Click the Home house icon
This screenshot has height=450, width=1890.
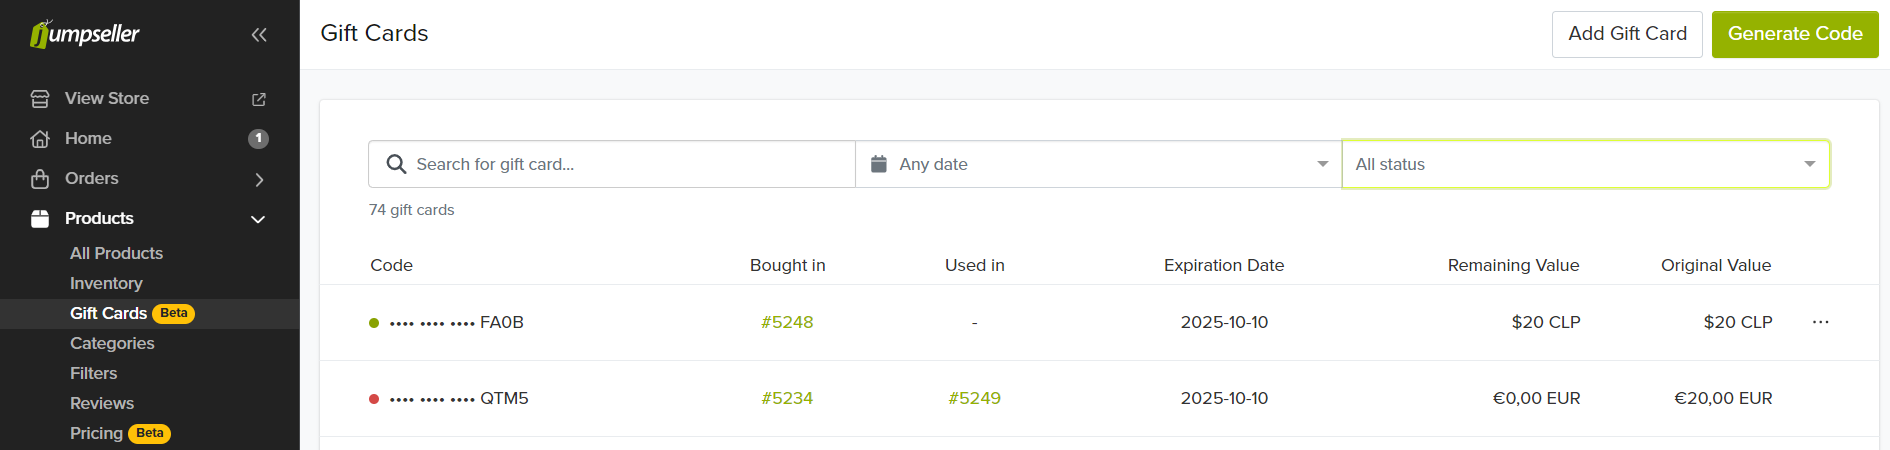pyautogui.click(x=40, y=139)
